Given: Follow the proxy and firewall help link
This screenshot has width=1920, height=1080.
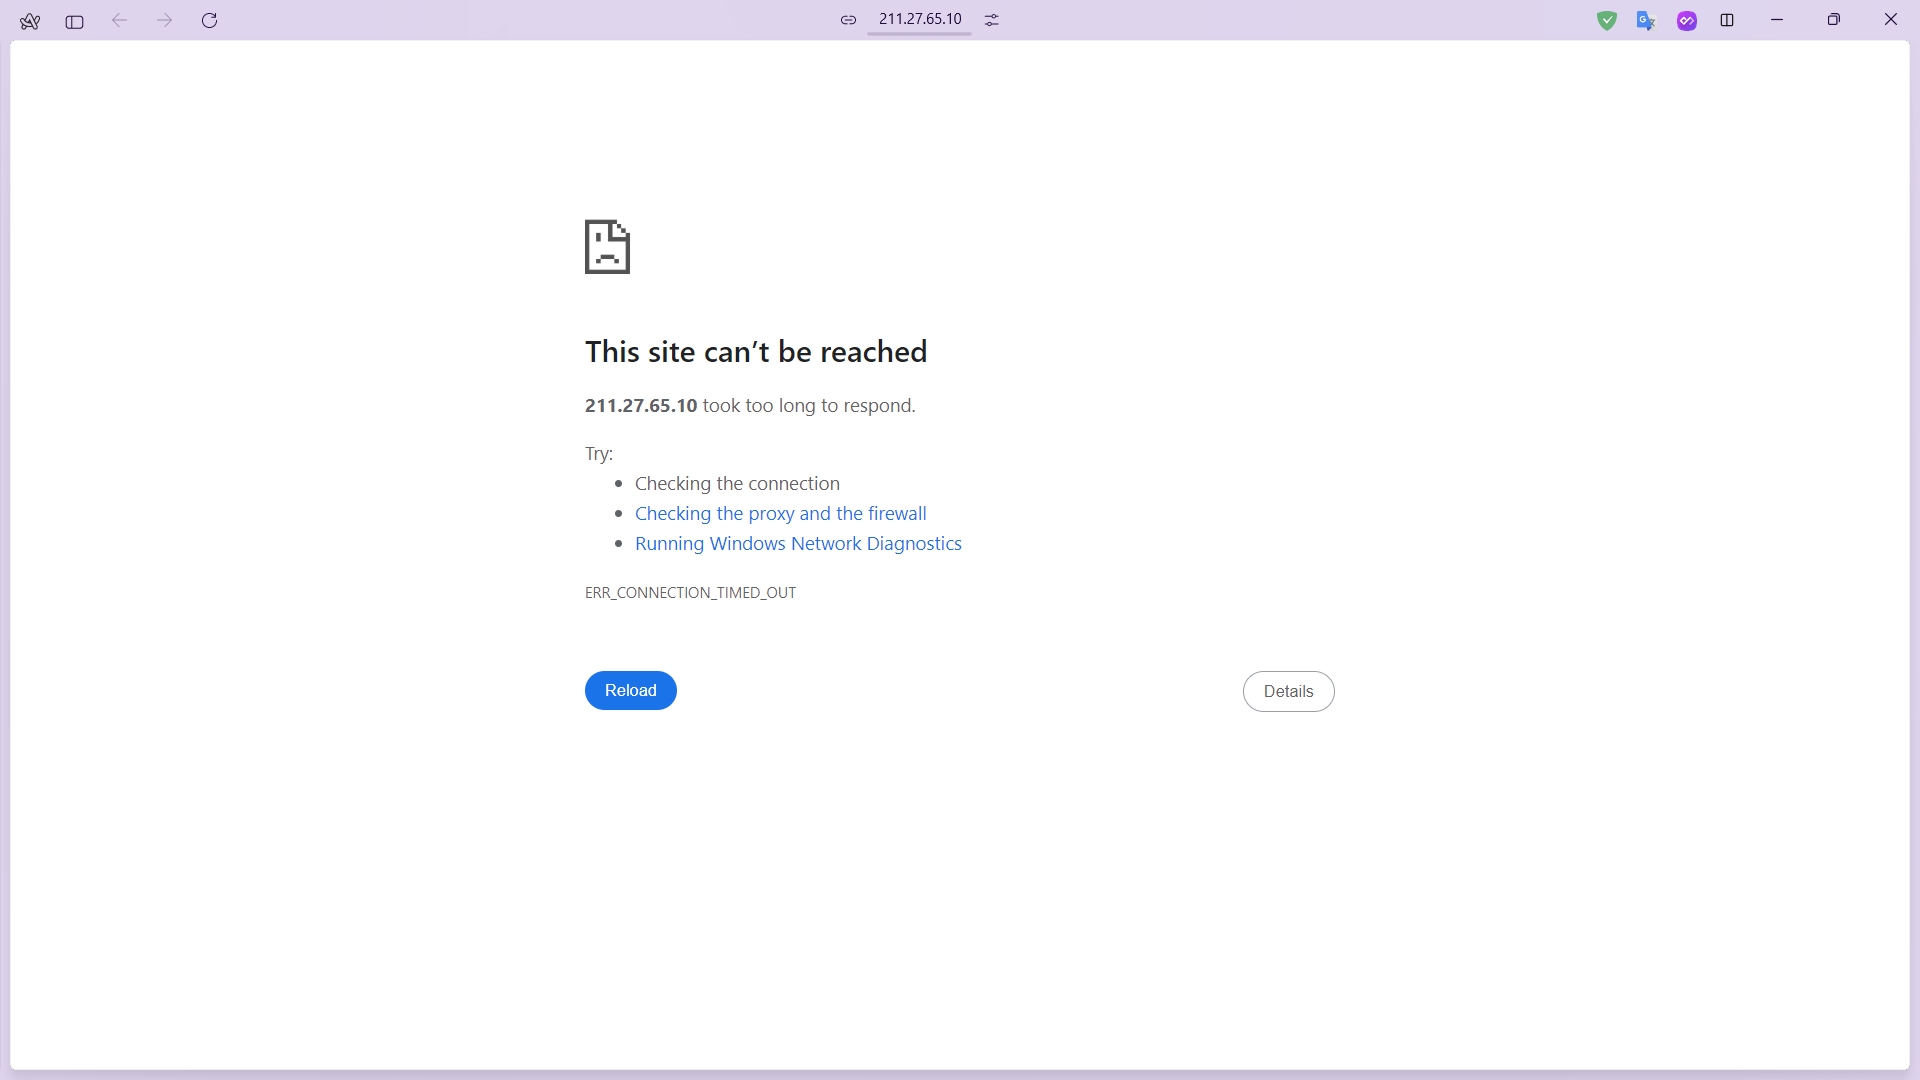Looking at the screenshot, I should (x=780, y=513).
